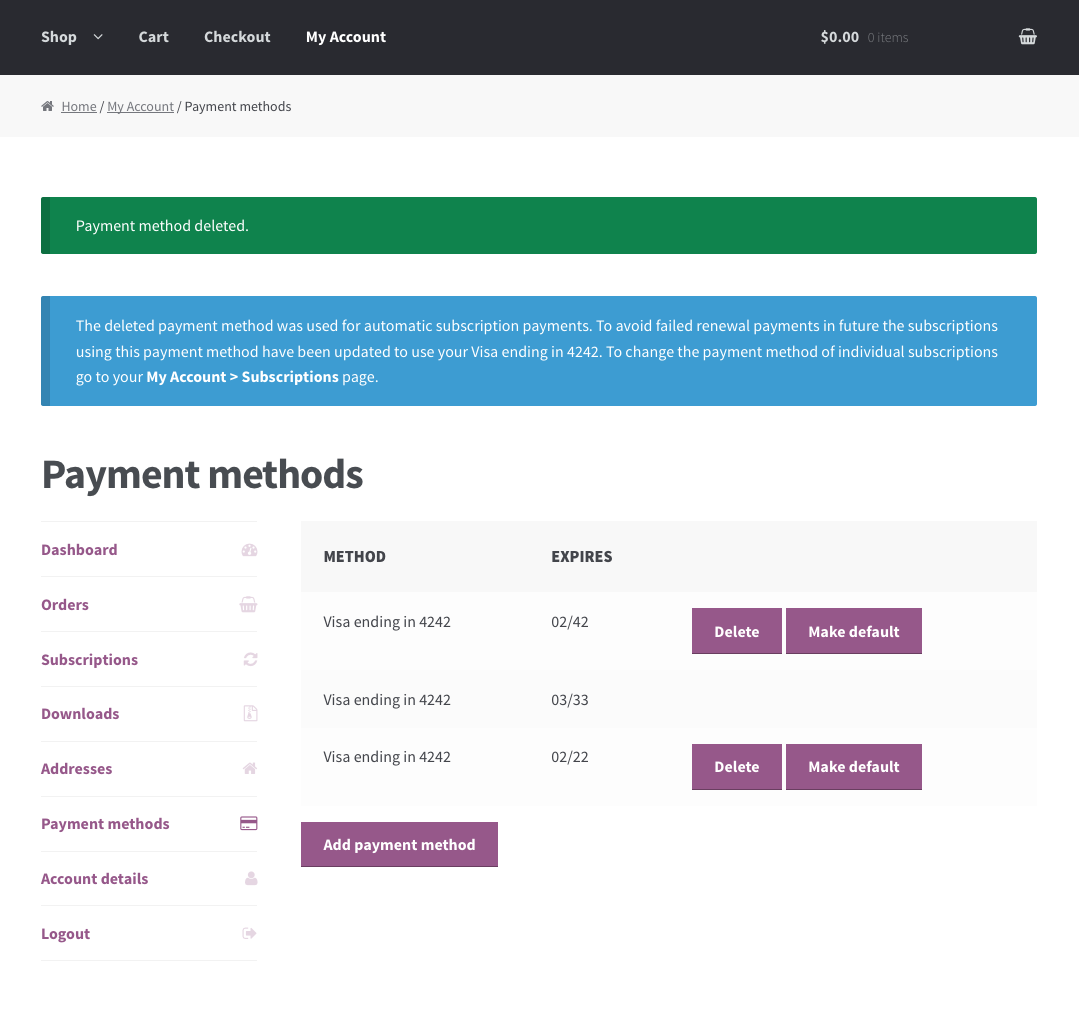Click the house icon next to Addresses
This screenshot has width=1079, height=1010.
(x=248, y=768)
